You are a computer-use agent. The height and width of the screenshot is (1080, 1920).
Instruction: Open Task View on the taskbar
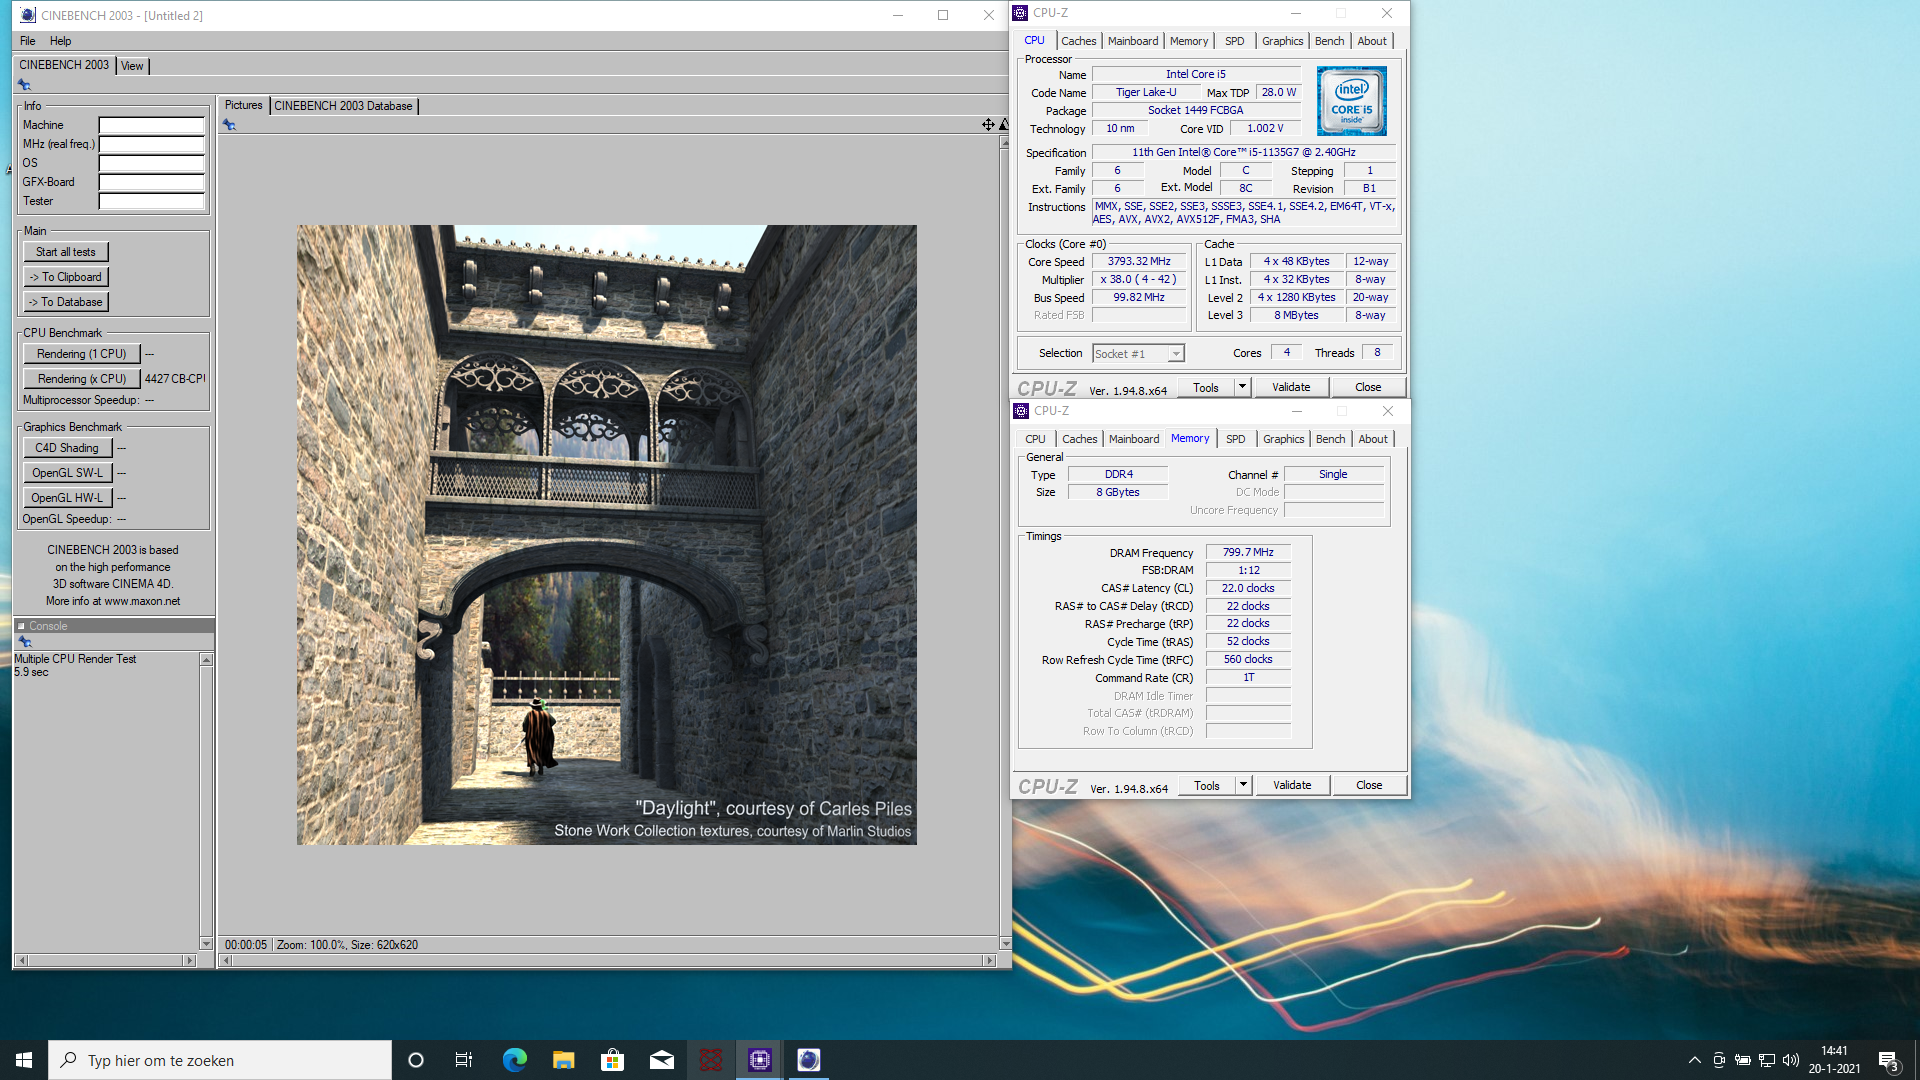coord(464,1060)
